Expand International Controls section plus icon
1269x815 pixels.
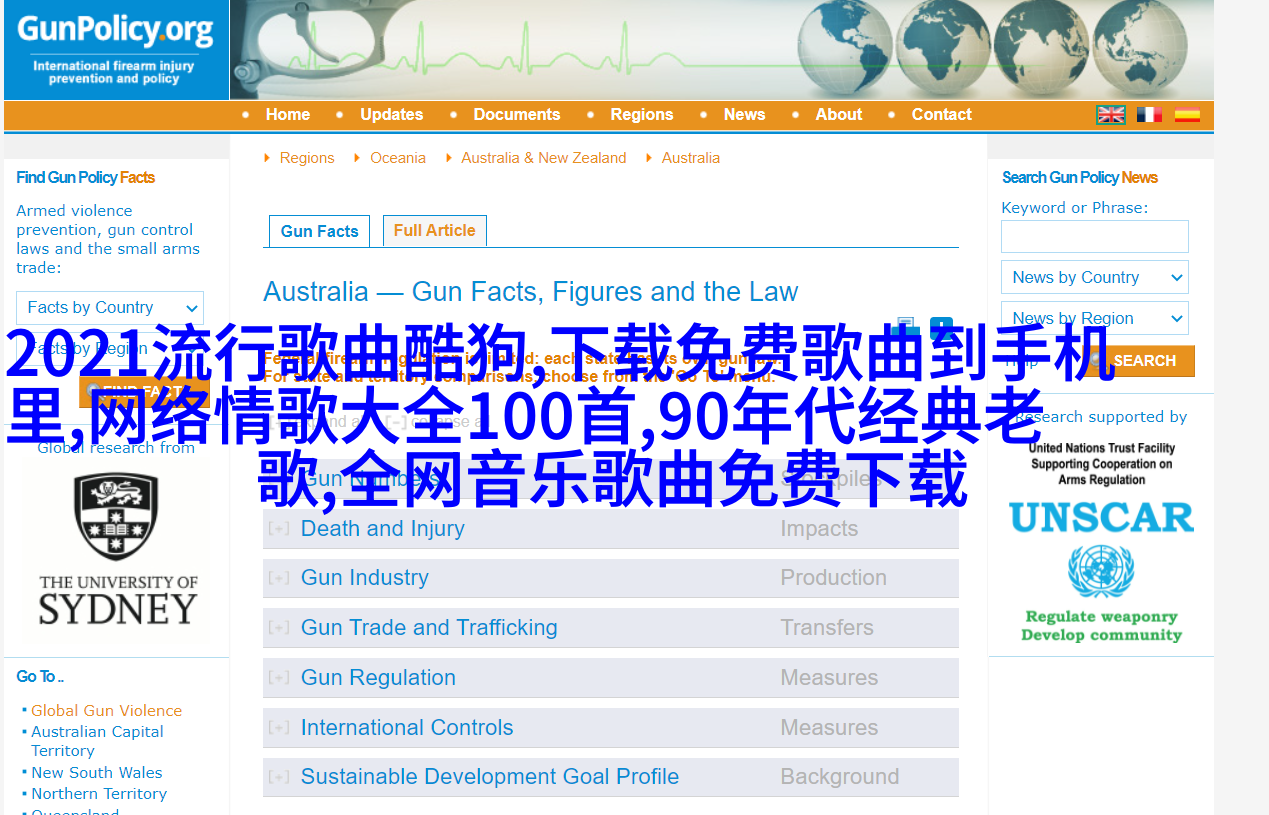coord(279,728)
